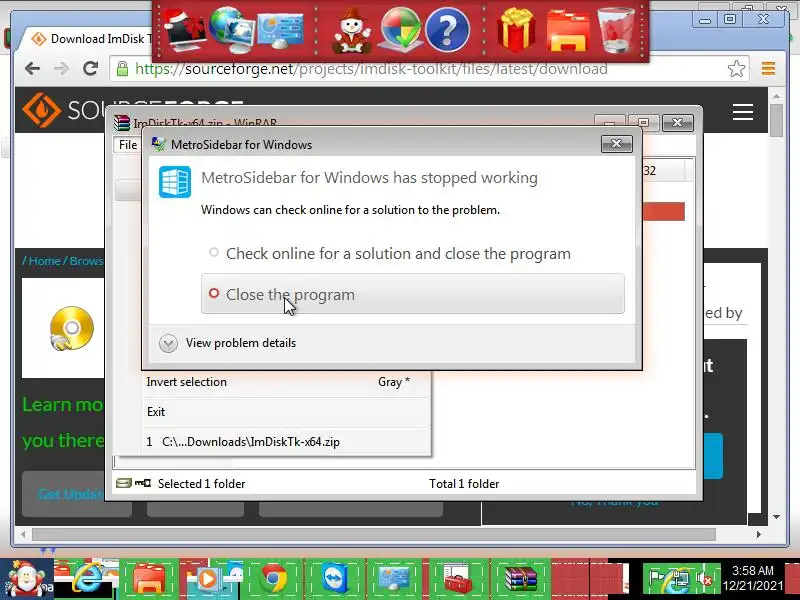800x600 pixels.
Task: Go back using Chrome's back arrow
Action: tap(32, 68)
